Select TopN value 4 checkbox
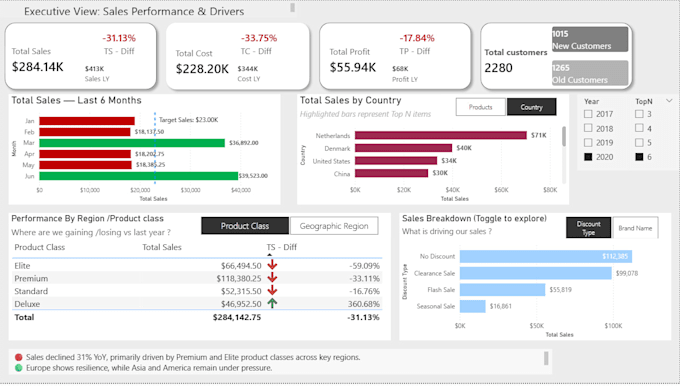Screen dimensions: 680x386 click(639, 128)
